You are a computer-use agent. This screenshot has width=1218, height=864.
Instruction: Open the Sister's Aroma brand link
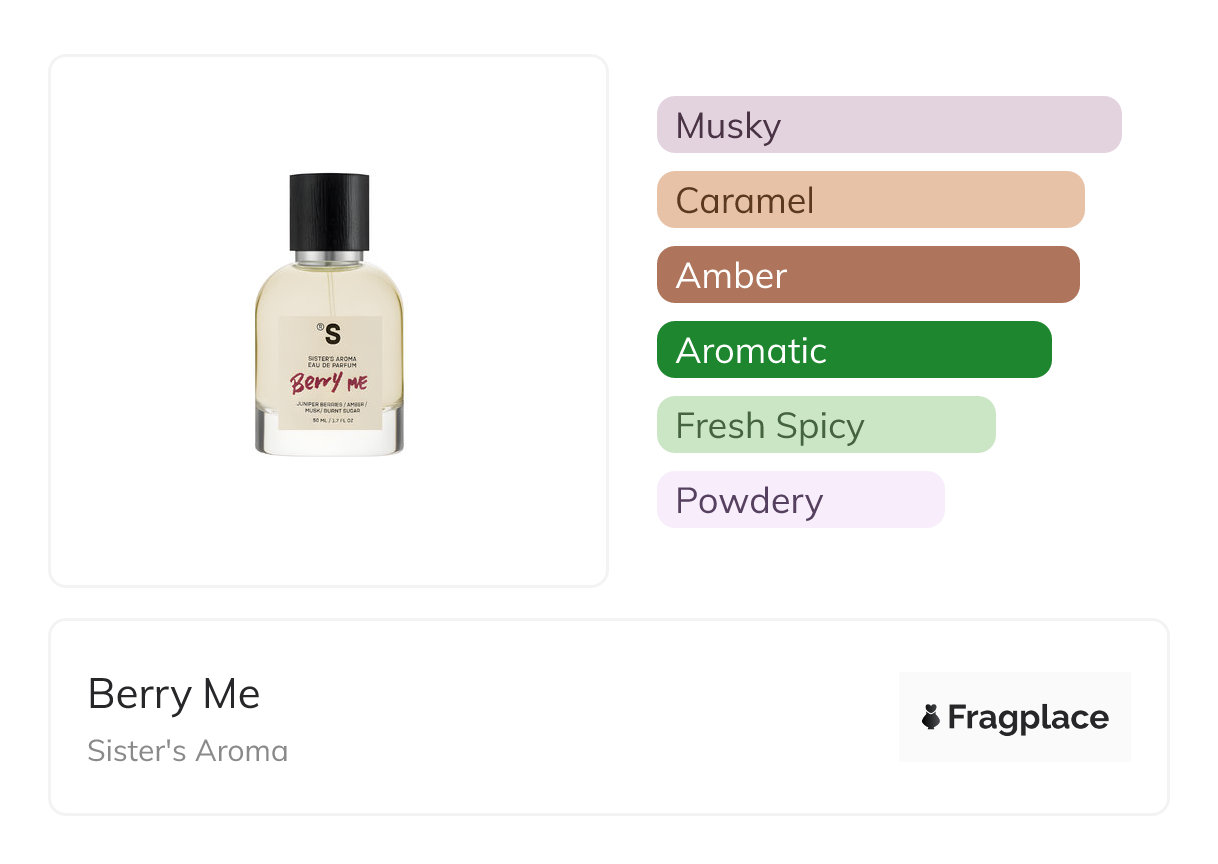point(187,751)
